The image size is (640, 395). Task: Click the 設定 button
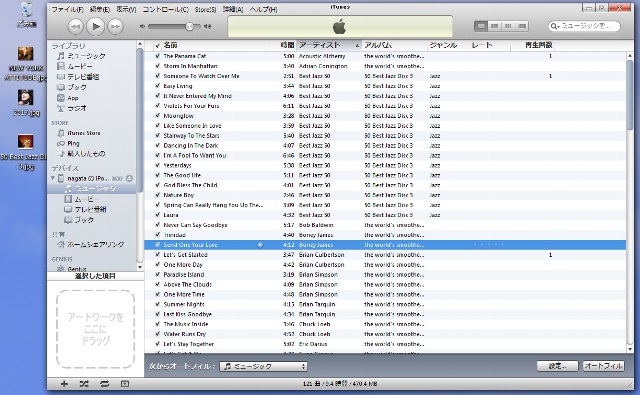tap(557, 366)
